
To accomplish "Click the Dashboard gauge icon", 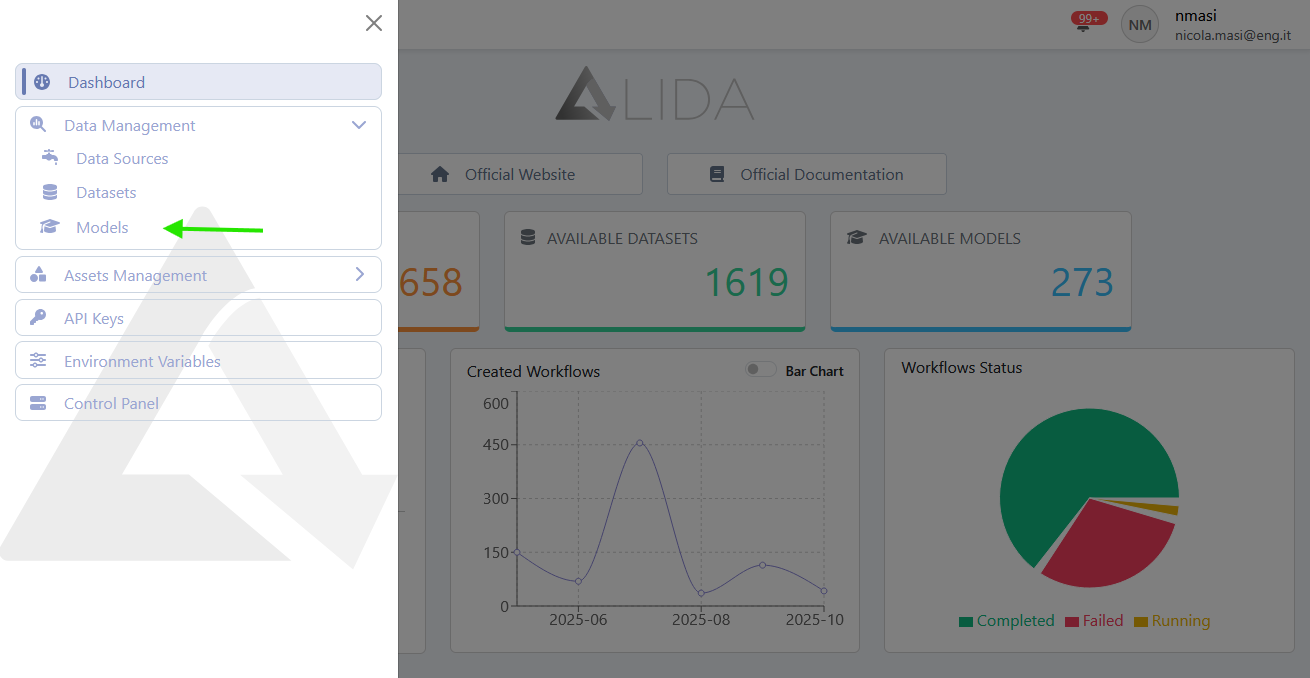I will 42,82.
